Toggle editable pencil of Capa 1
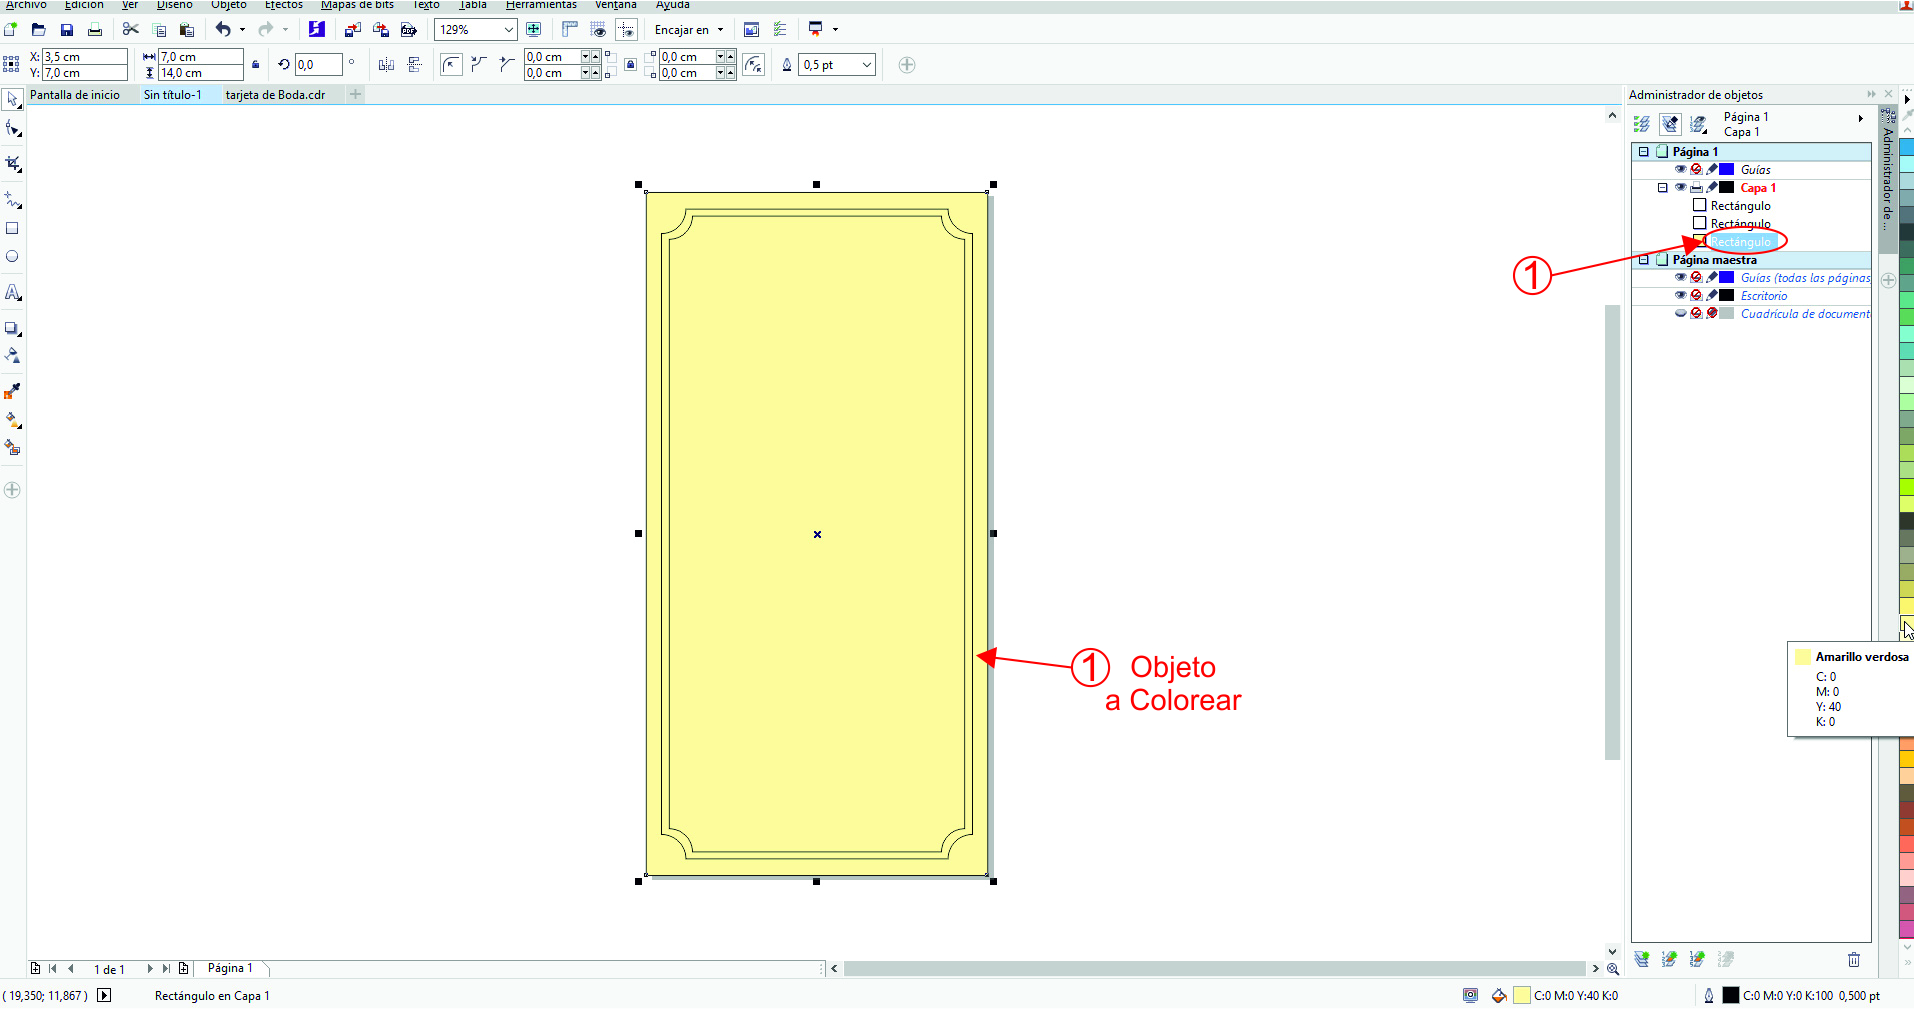1914x1009 pixels. point(1712,187)
